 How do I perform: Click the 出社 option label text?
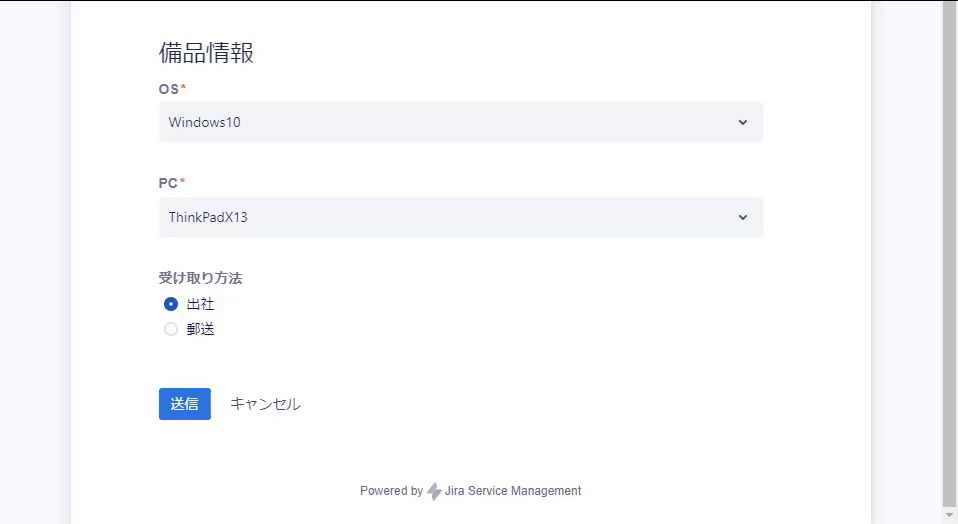click(x=200, y=304)
